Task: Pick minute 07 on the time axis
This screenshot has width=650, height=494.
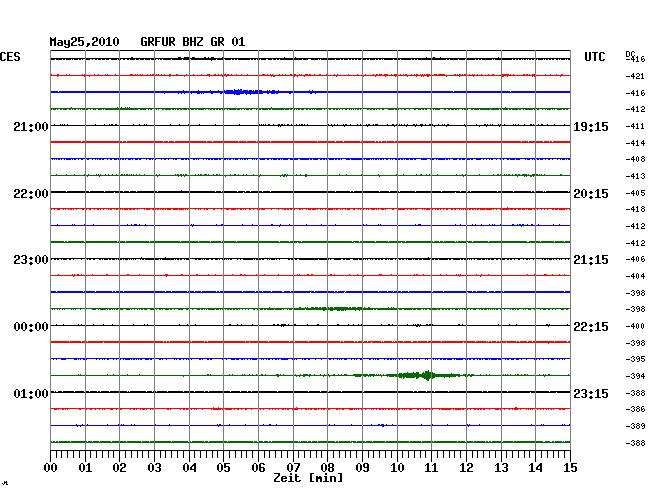Action: [293, 467]
